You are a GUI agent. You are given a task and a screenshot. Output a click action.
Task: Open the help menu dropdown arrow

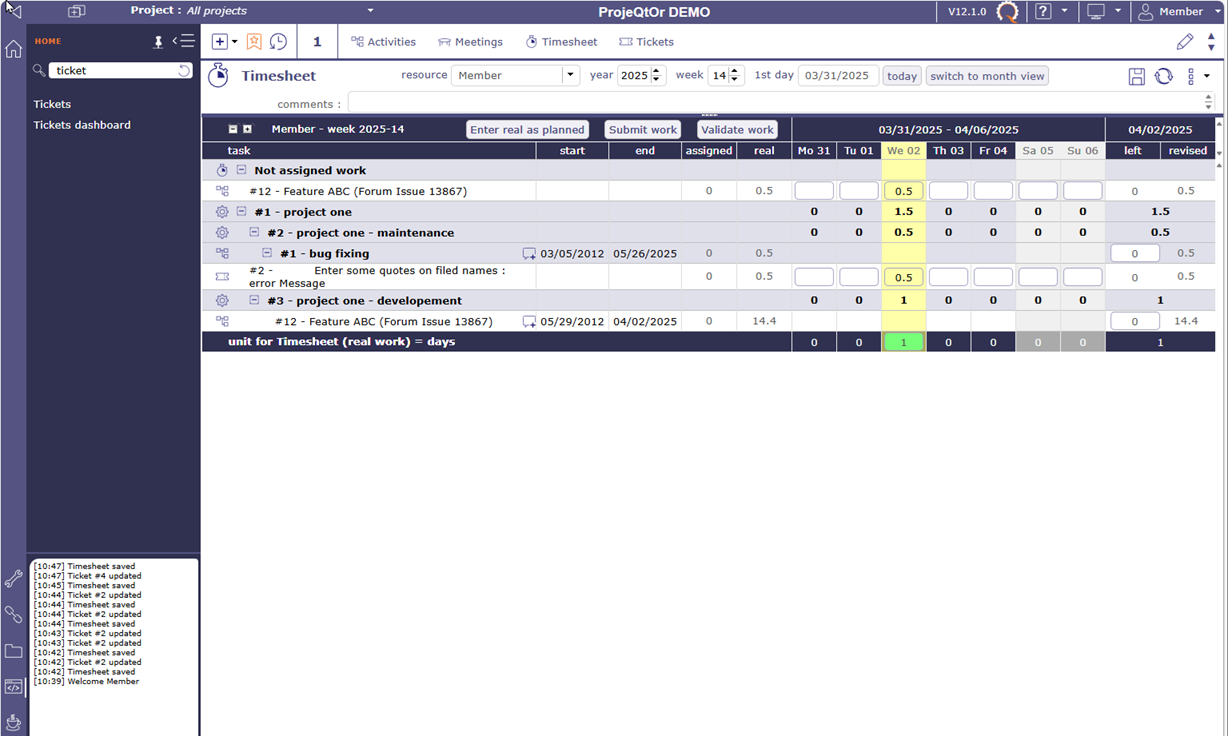point(1064,11)
